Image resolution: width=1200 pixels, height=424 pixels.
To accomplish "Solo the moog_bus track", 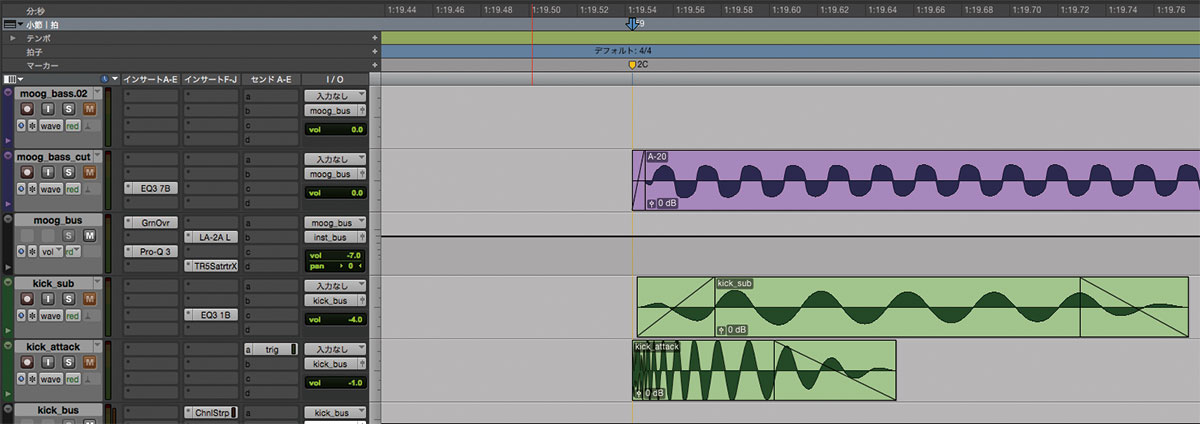I will point(68,235).
